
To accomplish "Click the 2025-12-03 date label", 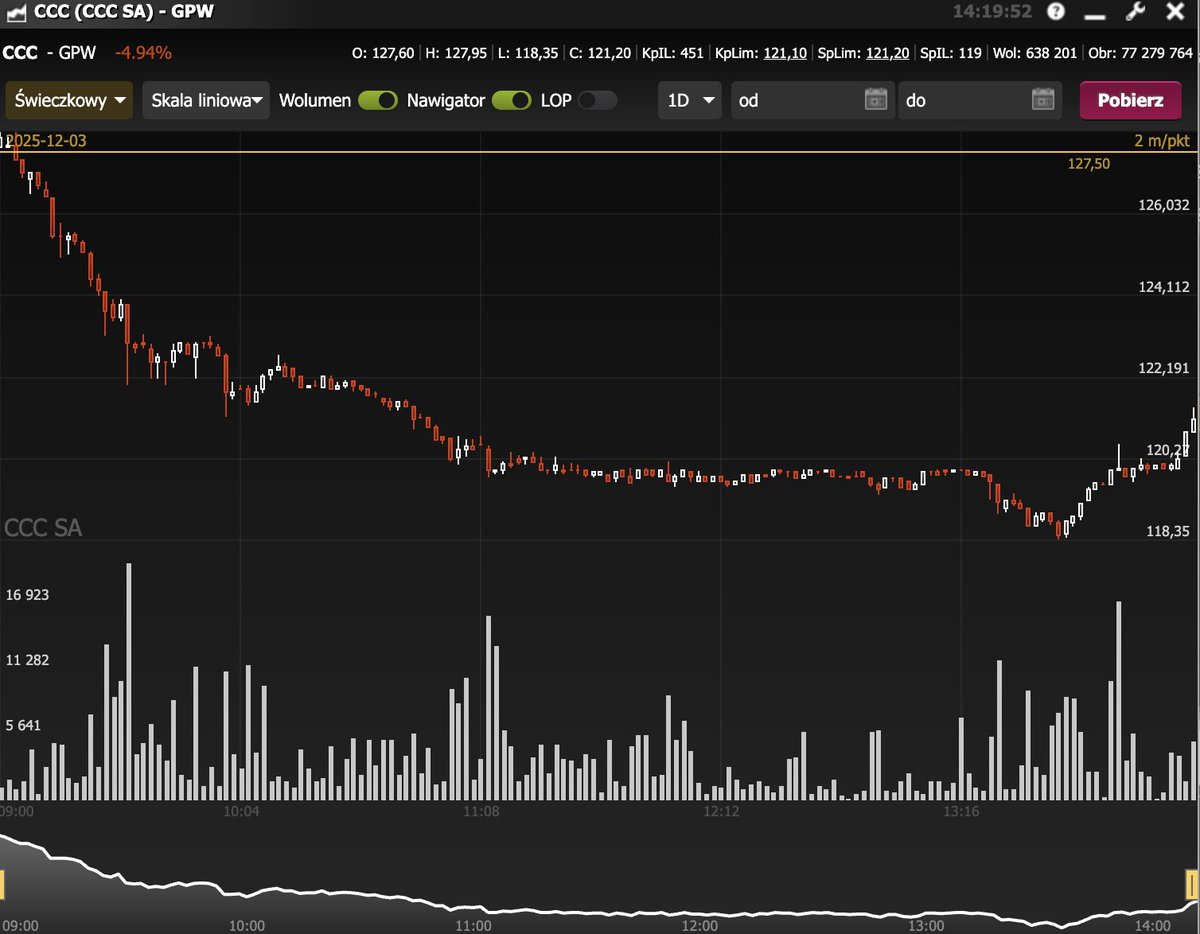I will point(47,141).
